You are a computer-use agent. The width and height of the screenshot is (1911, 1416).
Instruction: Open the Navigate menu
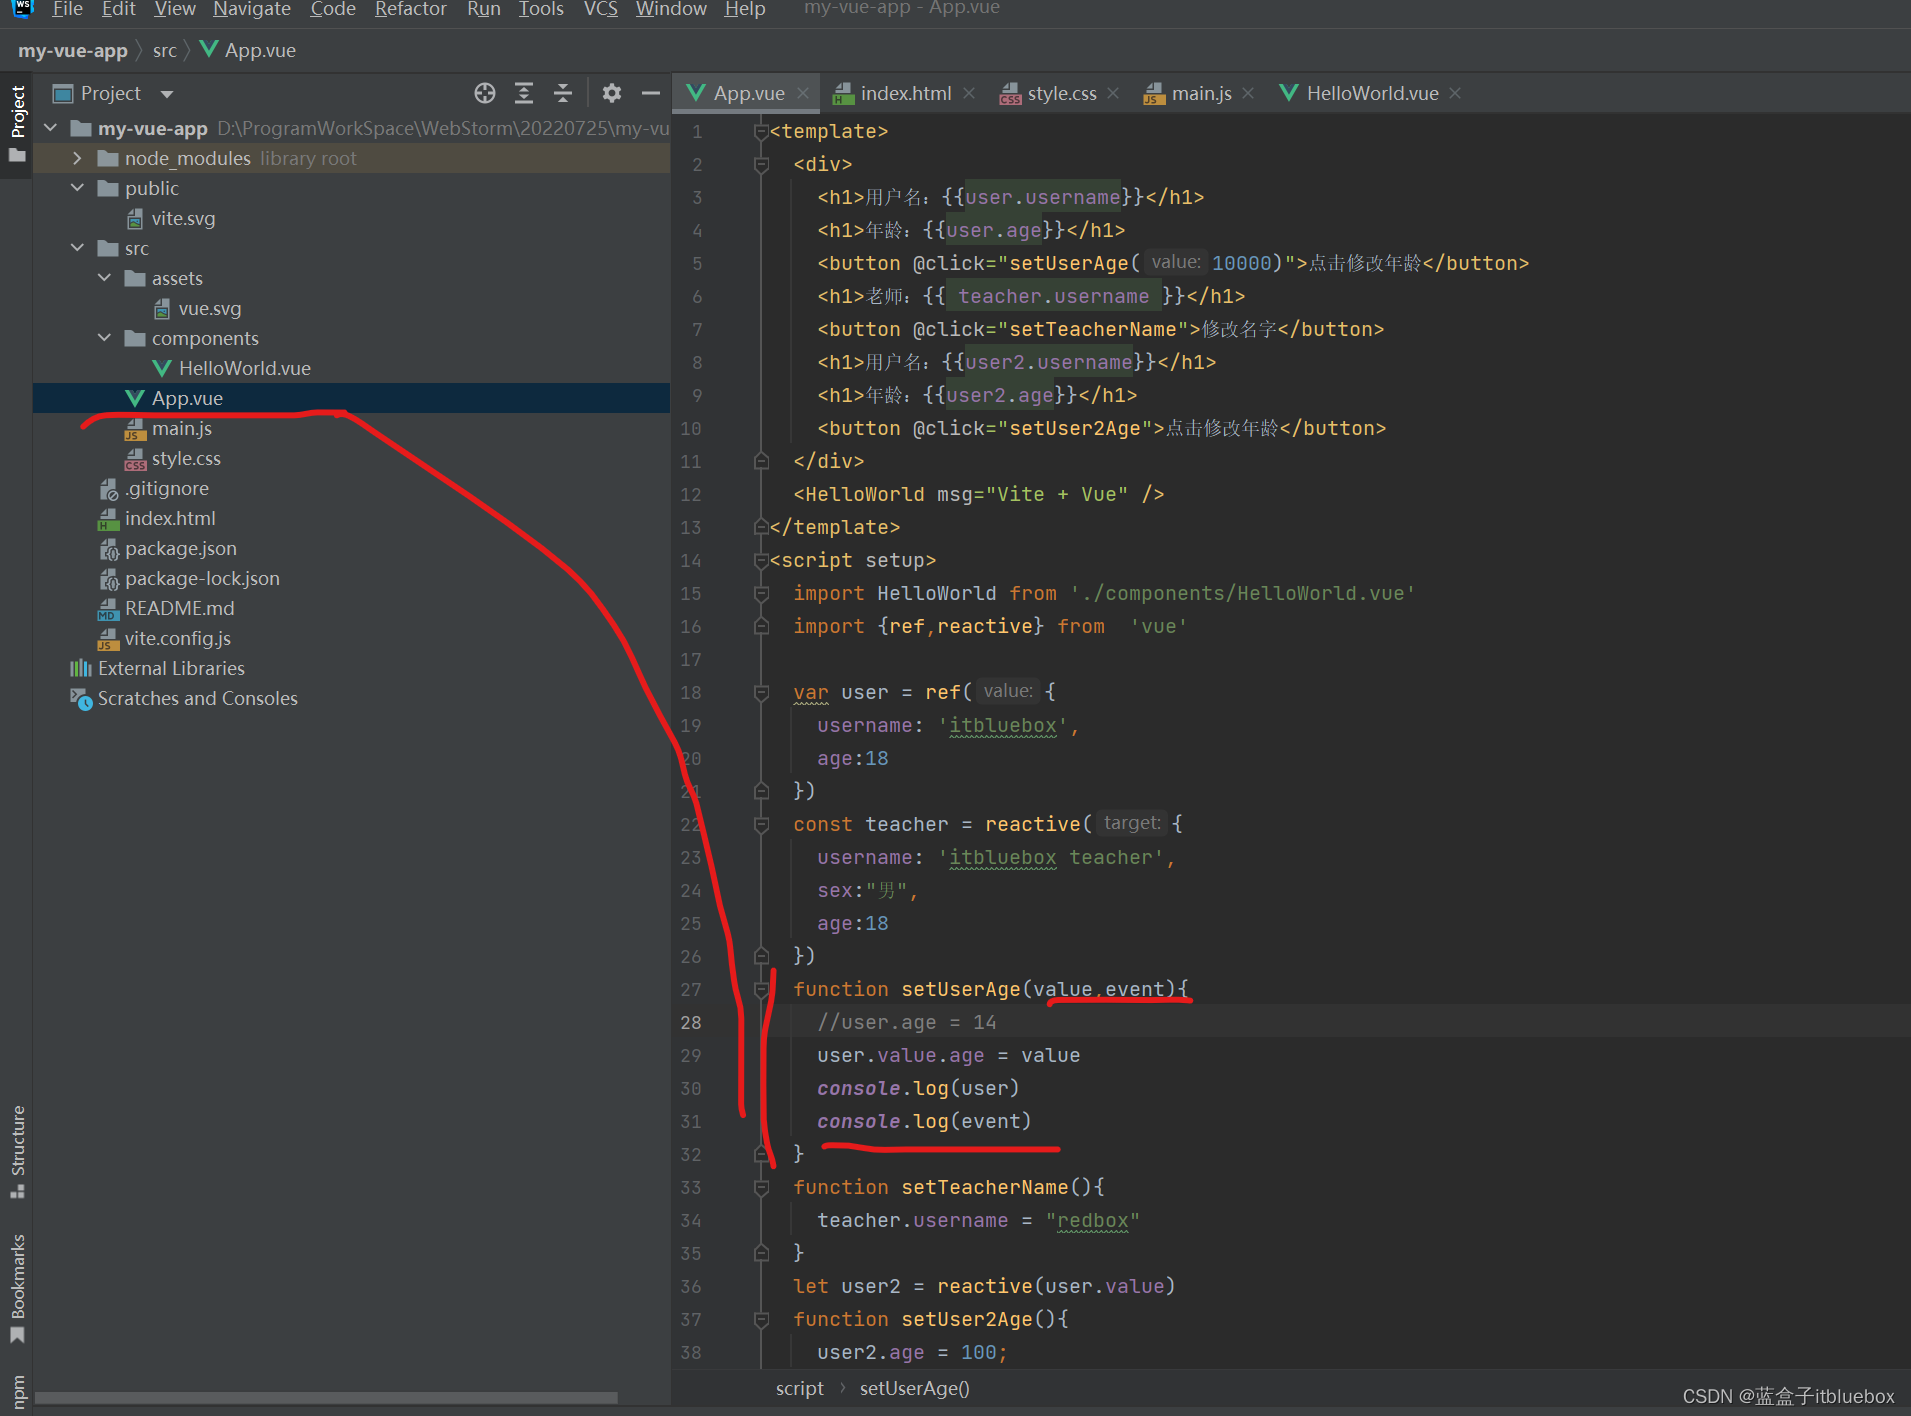pos(252,9)
